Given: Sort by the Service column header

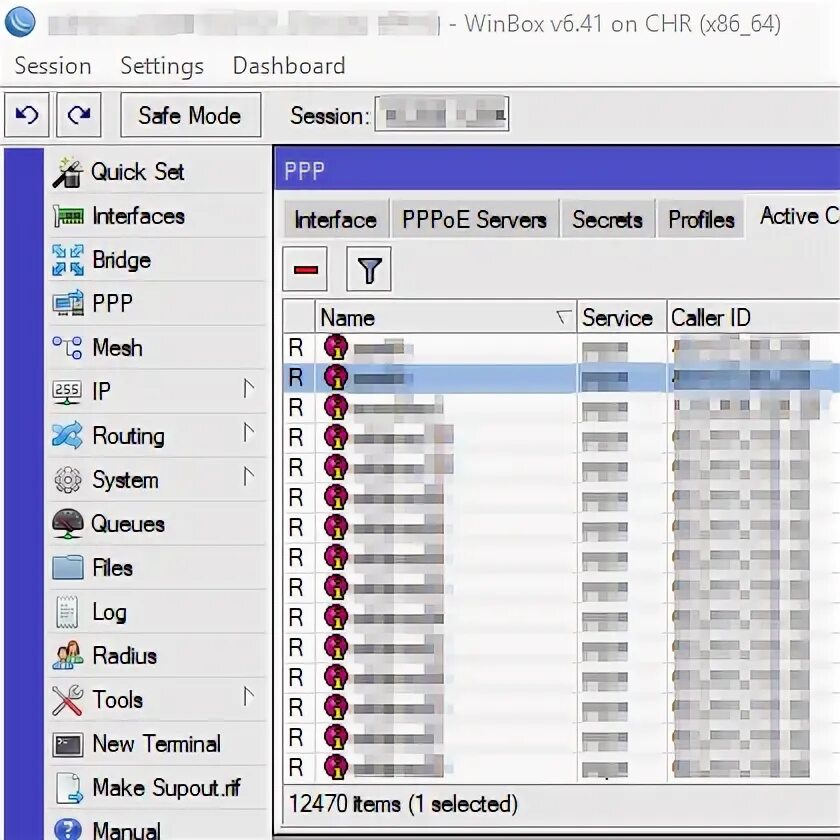Looking at the screenshot, I should 622,317.
